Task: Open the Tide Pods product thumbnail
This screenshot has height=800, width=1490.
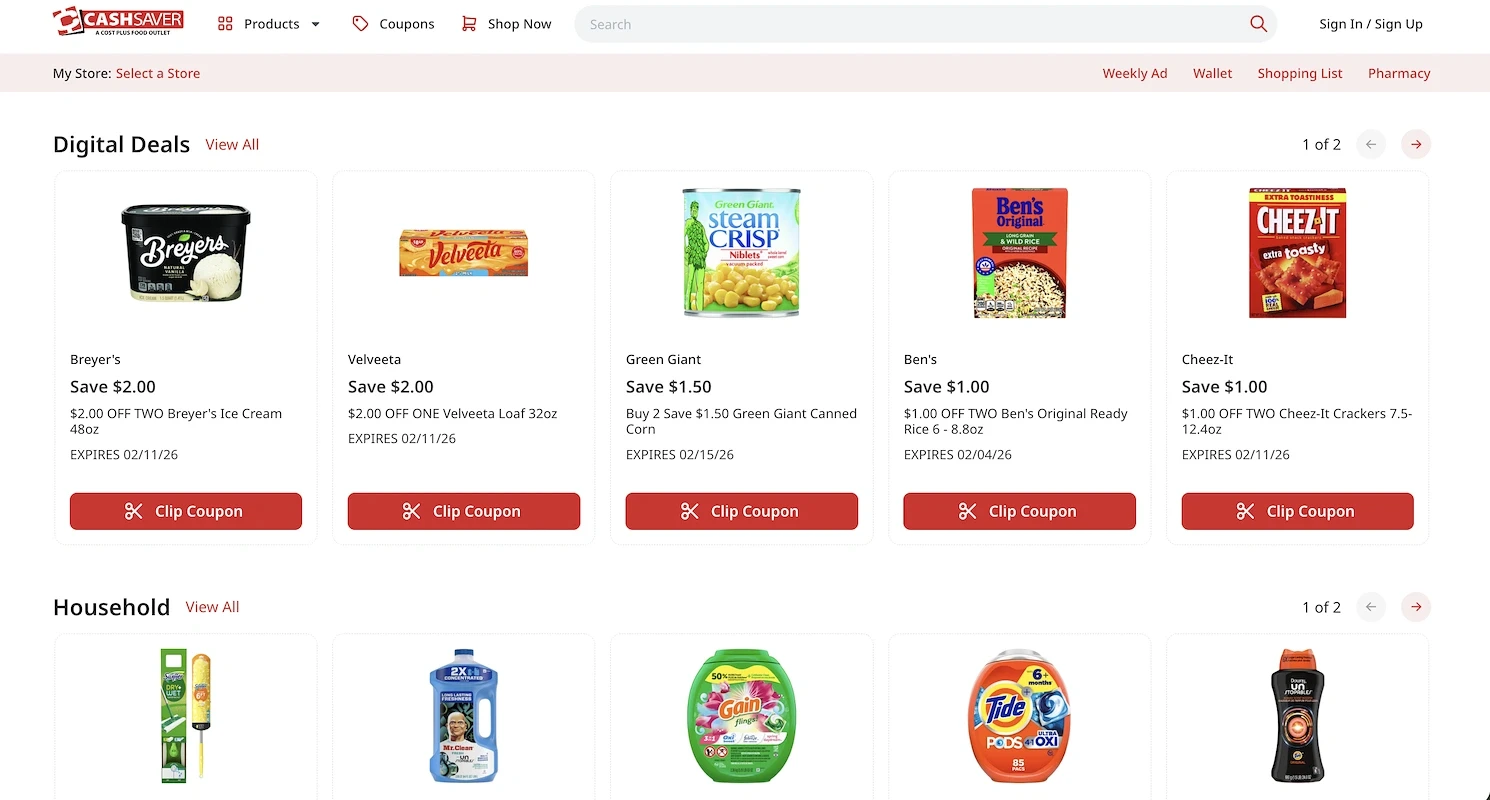Action: point(1020,715)
